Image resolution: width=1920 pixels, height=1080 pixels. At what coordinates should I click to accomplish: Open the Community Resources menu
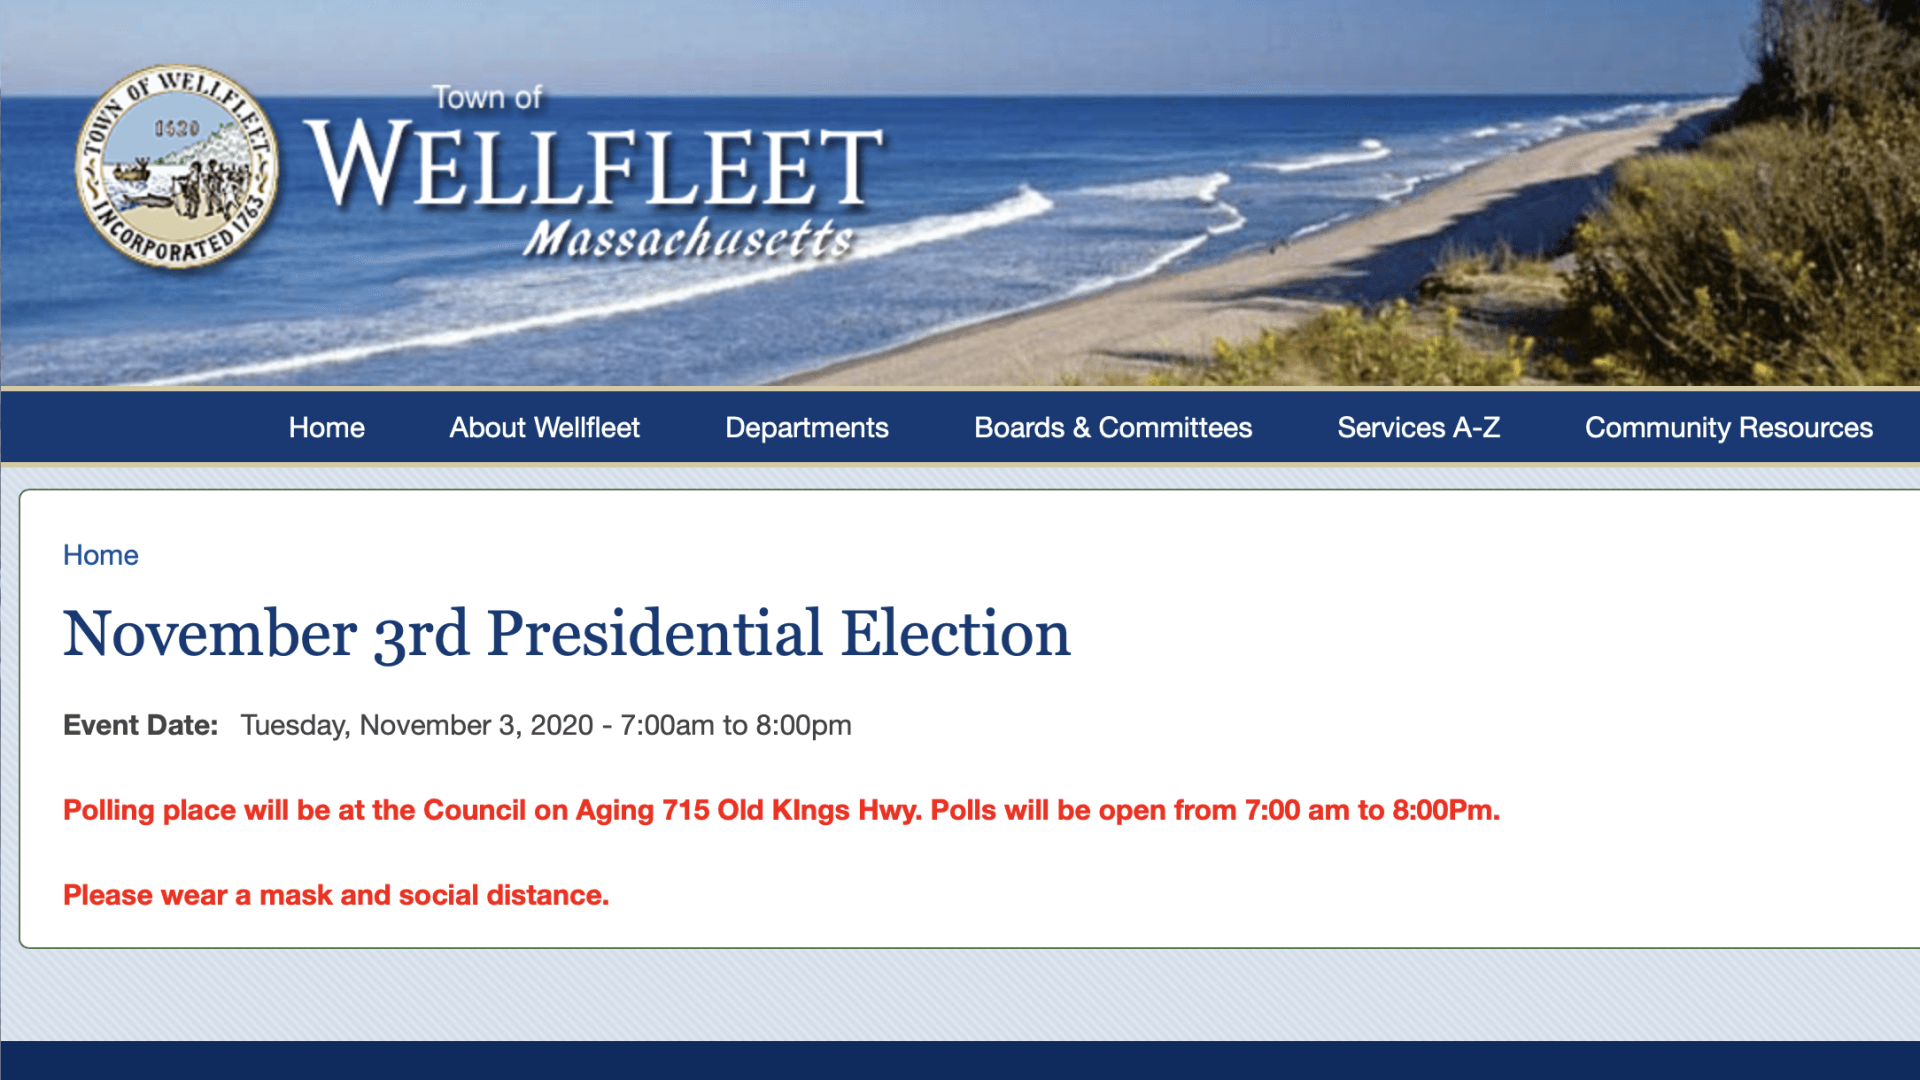pos(1728,428)
